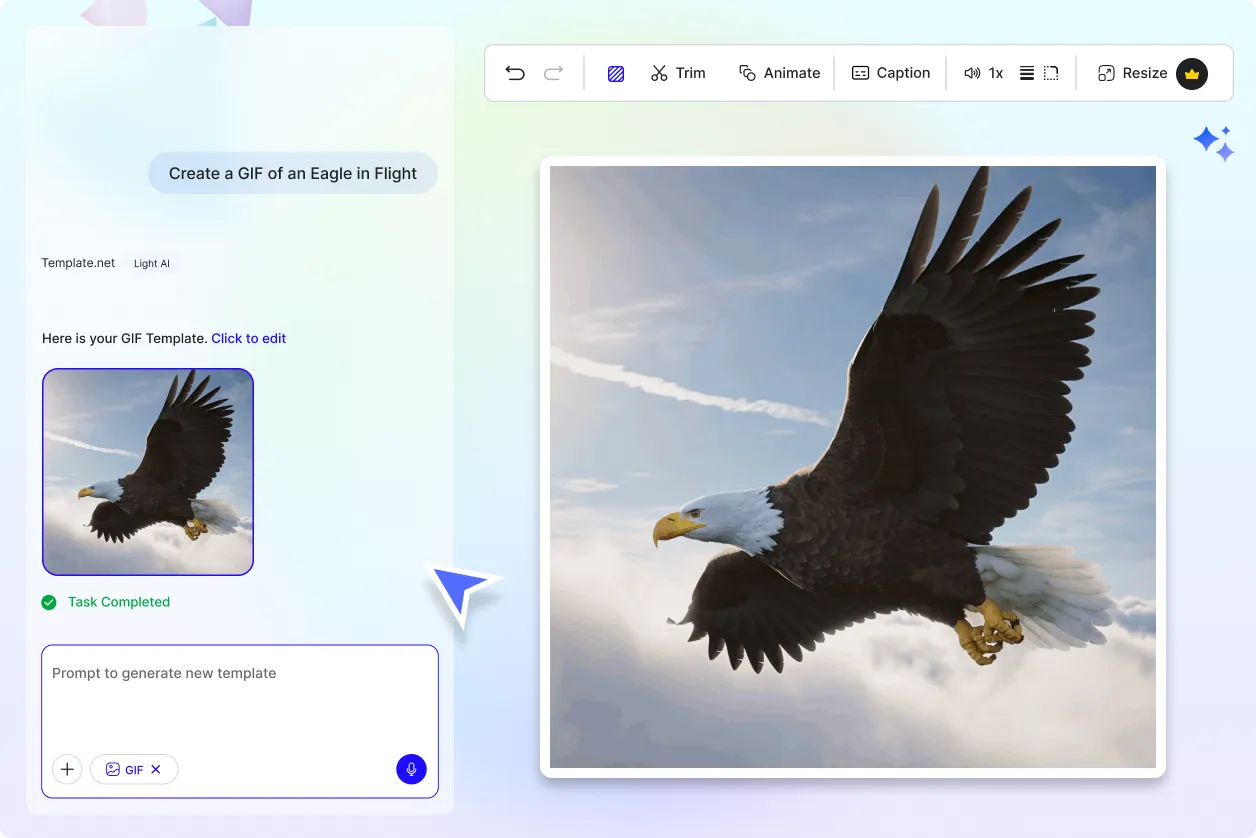Click the Eagle in Flight prompt bubble
The height and width of the screenshot is (838, 1256).
click(292, 173)
